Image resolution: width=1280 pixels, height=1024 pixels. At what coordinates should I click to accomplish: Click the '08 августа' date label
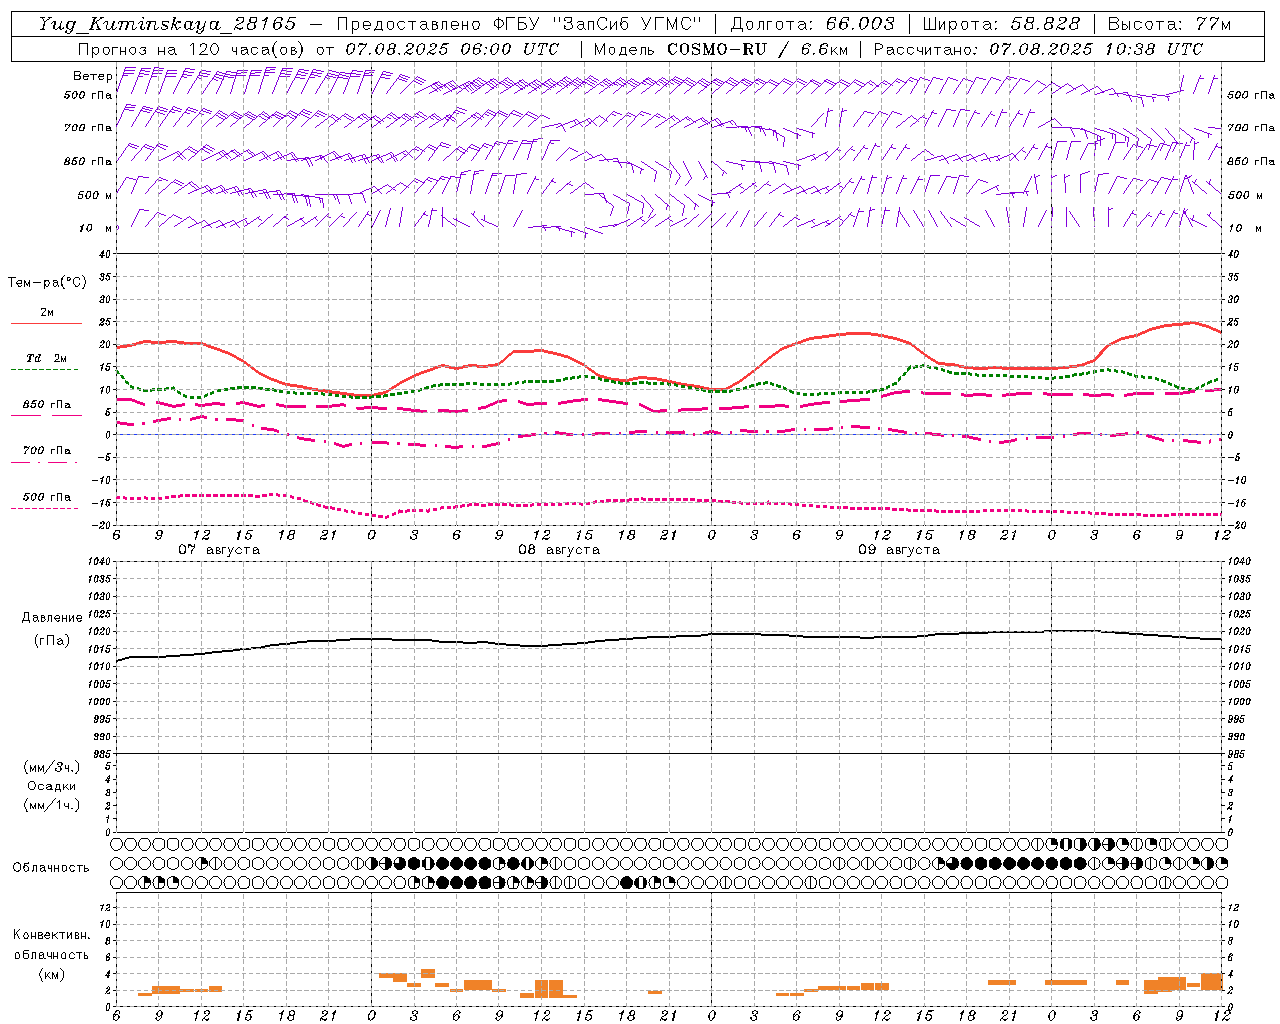(559, 550)
